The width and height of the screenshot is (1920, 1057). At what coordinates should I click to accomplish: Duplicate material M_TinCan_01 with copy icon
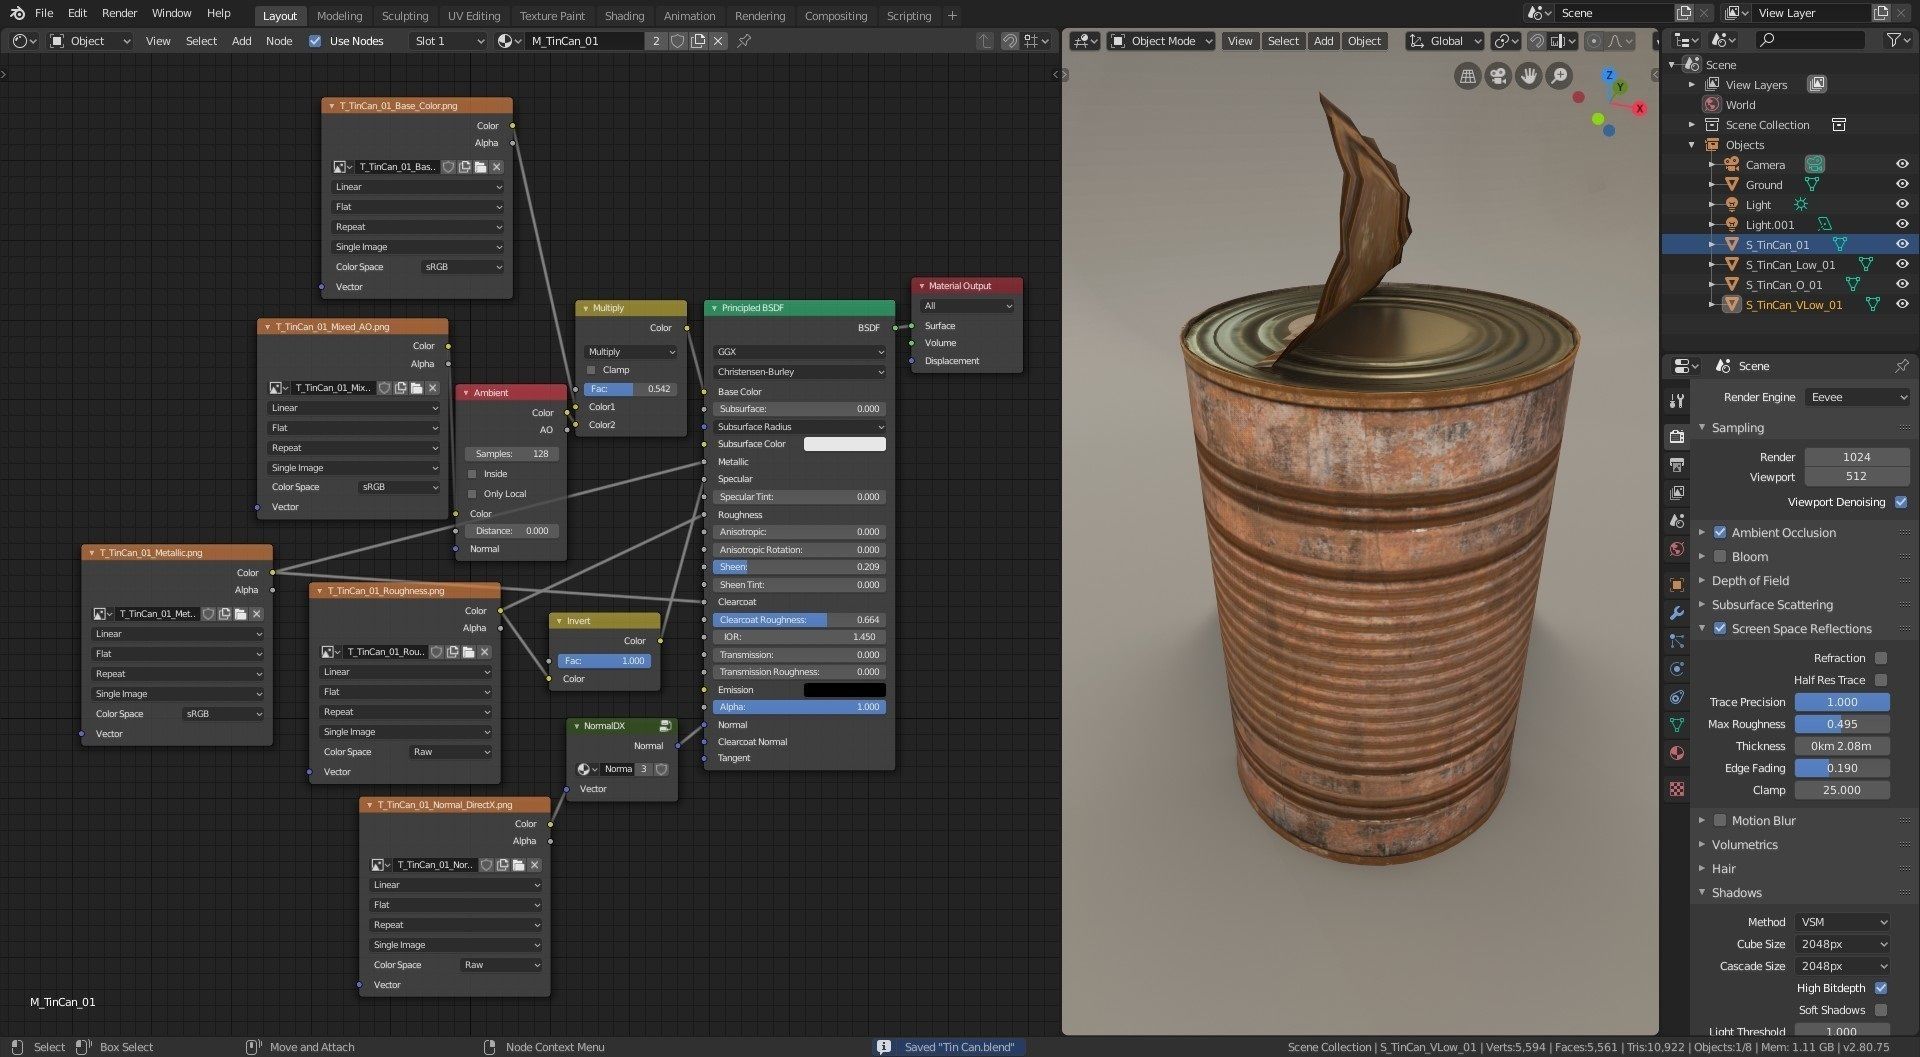click(698, 41)
